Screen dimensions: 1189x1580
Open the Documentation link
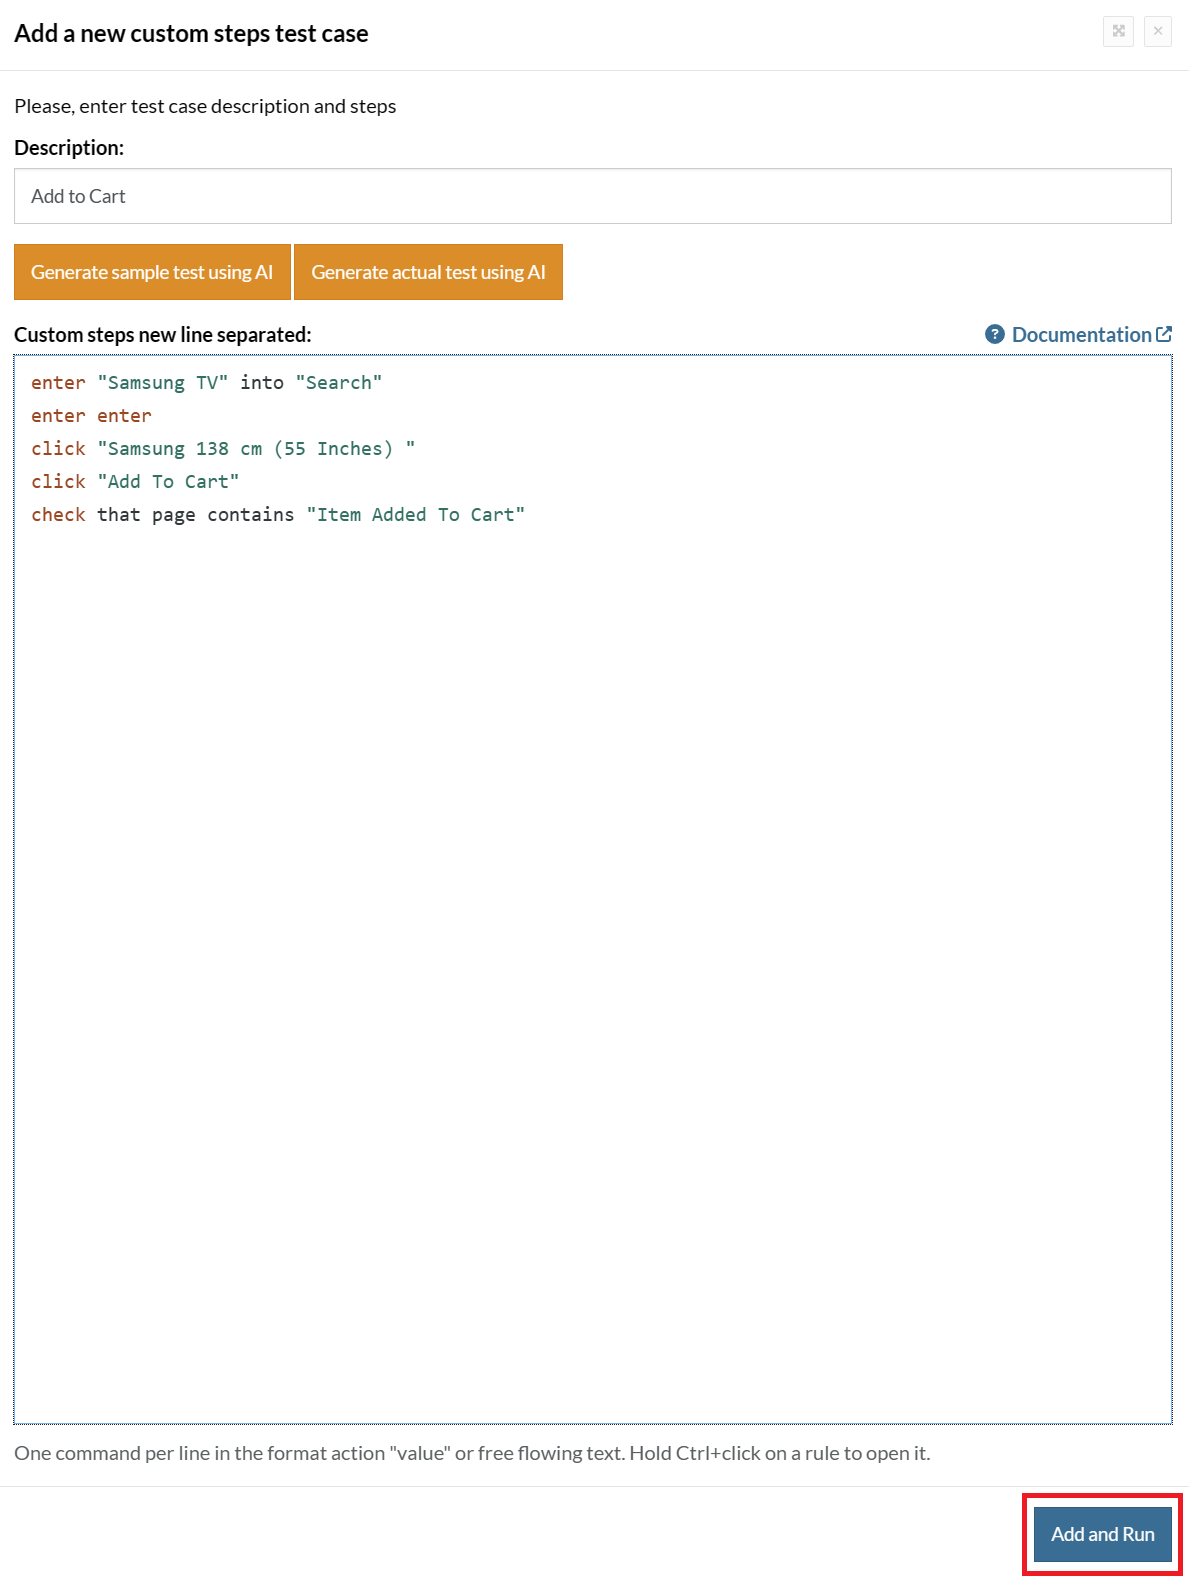point(1081,335)
